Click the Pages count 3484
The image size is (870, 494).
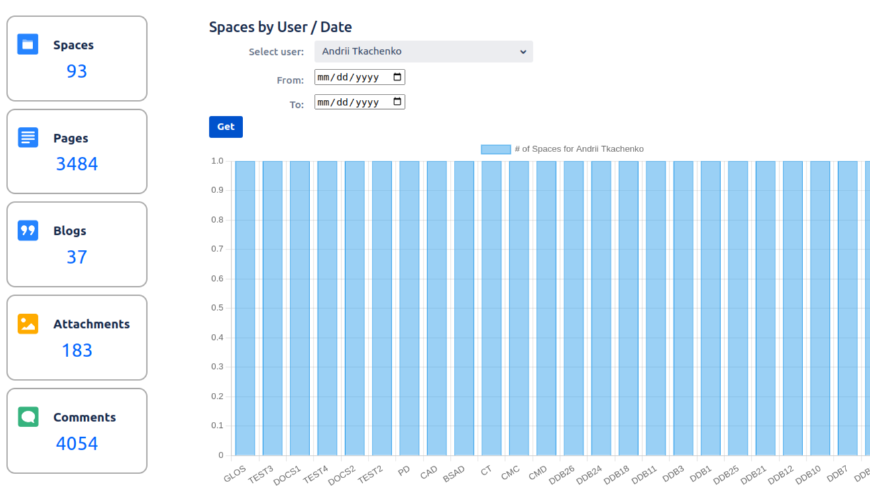(x=77, y=164)
